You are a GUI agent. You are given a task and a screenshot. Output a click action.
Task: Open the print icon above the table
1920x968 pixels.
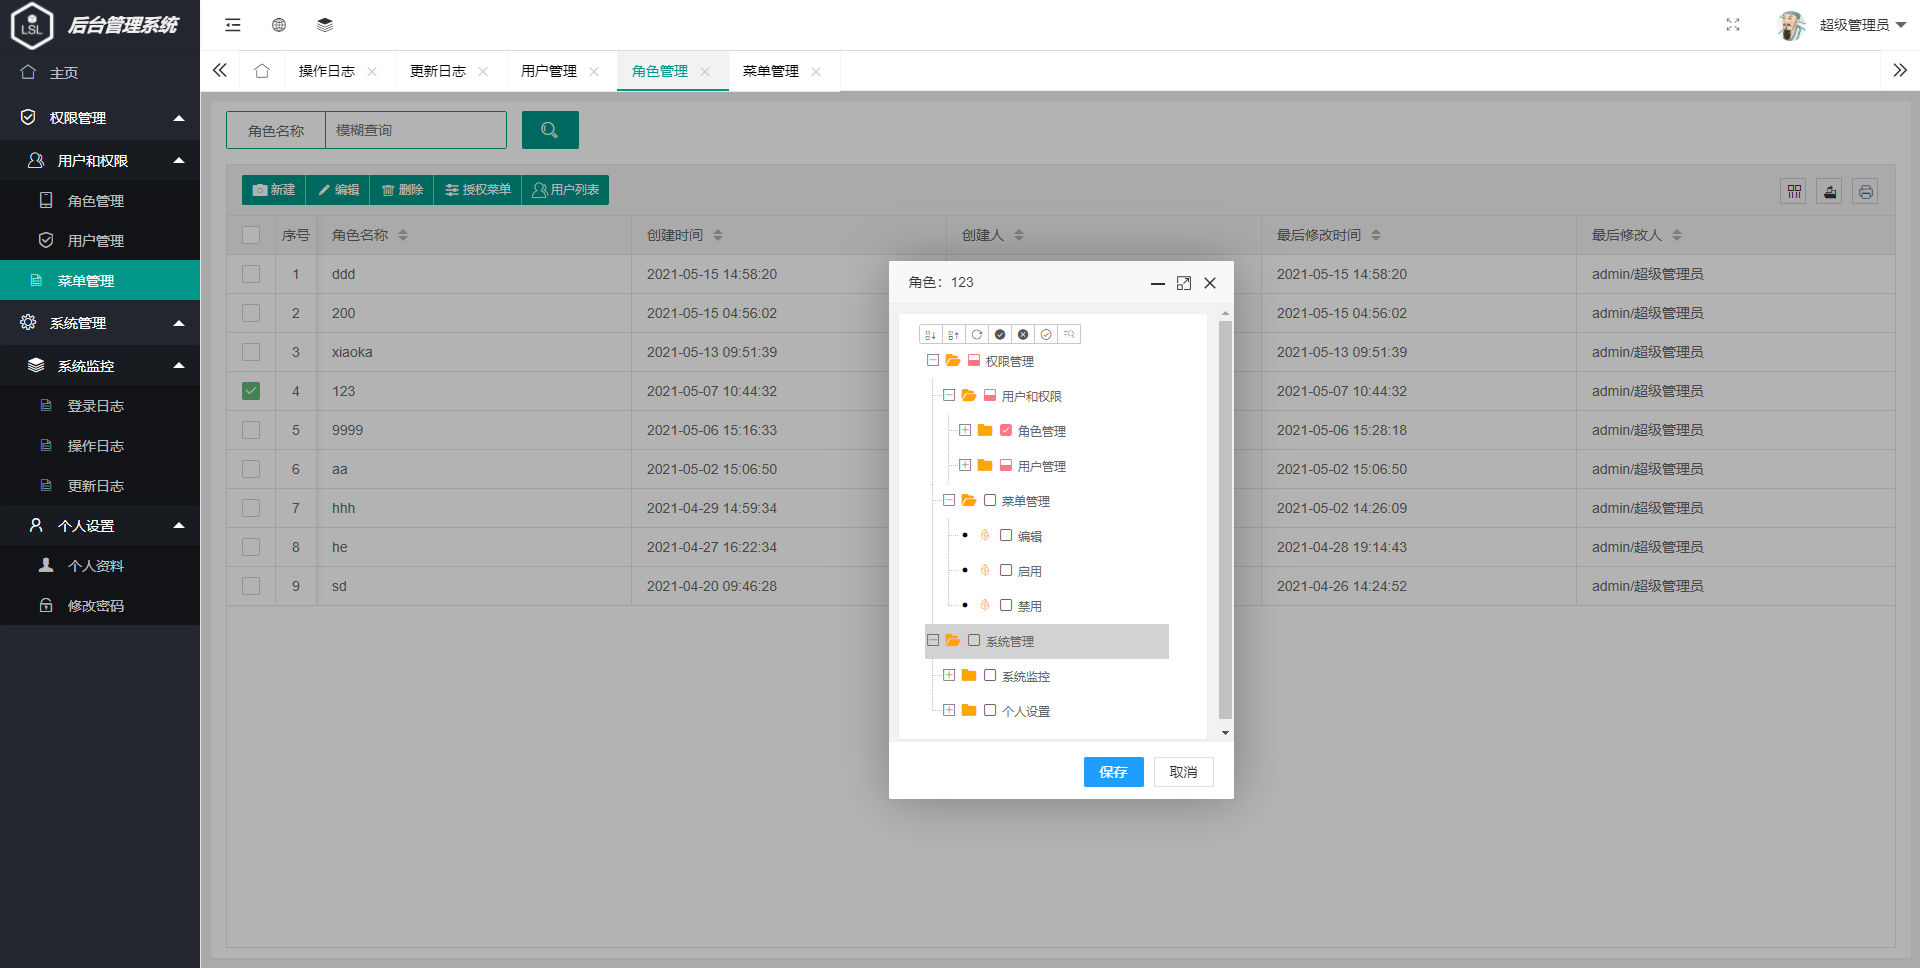coord(1865,191)
